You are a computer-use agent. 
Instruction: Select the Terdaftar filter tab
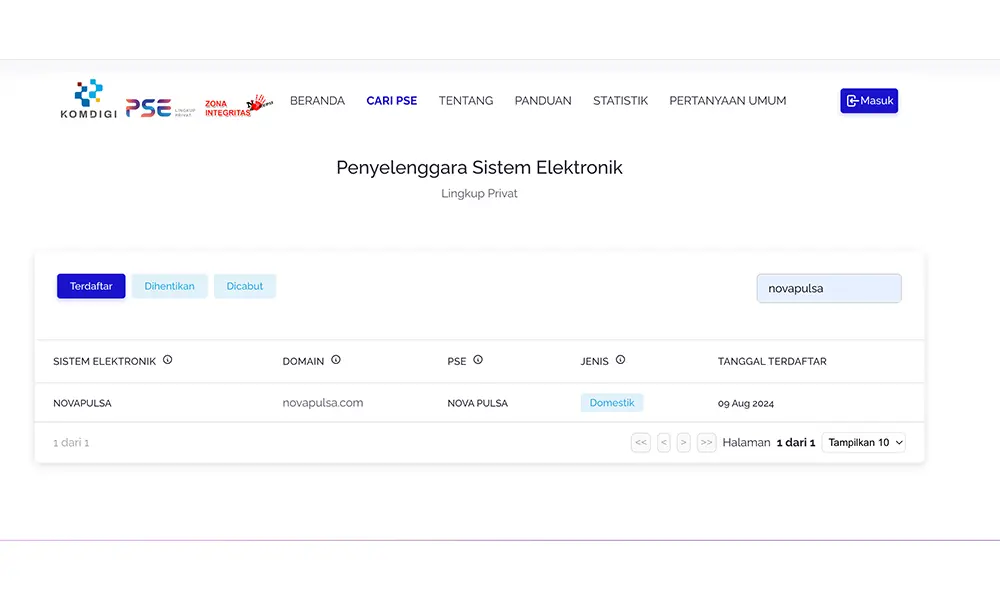(x=91, y=286)
